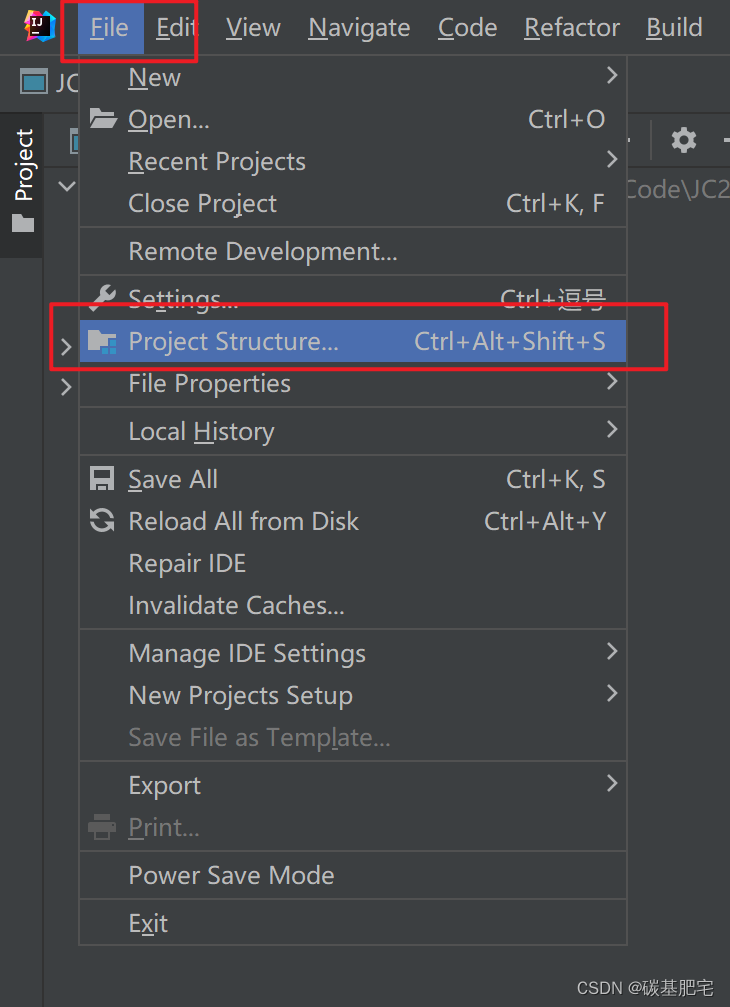This screenshot has width=730, height=1007.
Task: Click the Reload All from Disk refresh icon
Action: click(x=101, y=521)
